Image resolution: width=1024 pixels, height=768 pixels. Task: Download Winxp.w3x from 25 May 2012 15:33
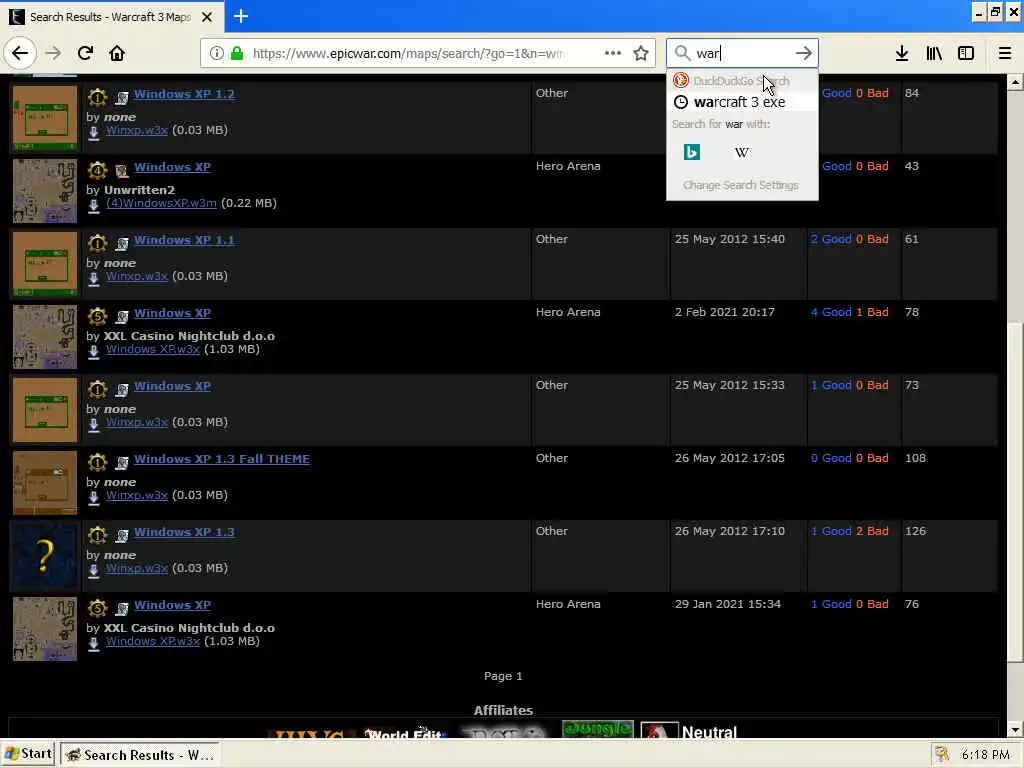pos(137,423)
